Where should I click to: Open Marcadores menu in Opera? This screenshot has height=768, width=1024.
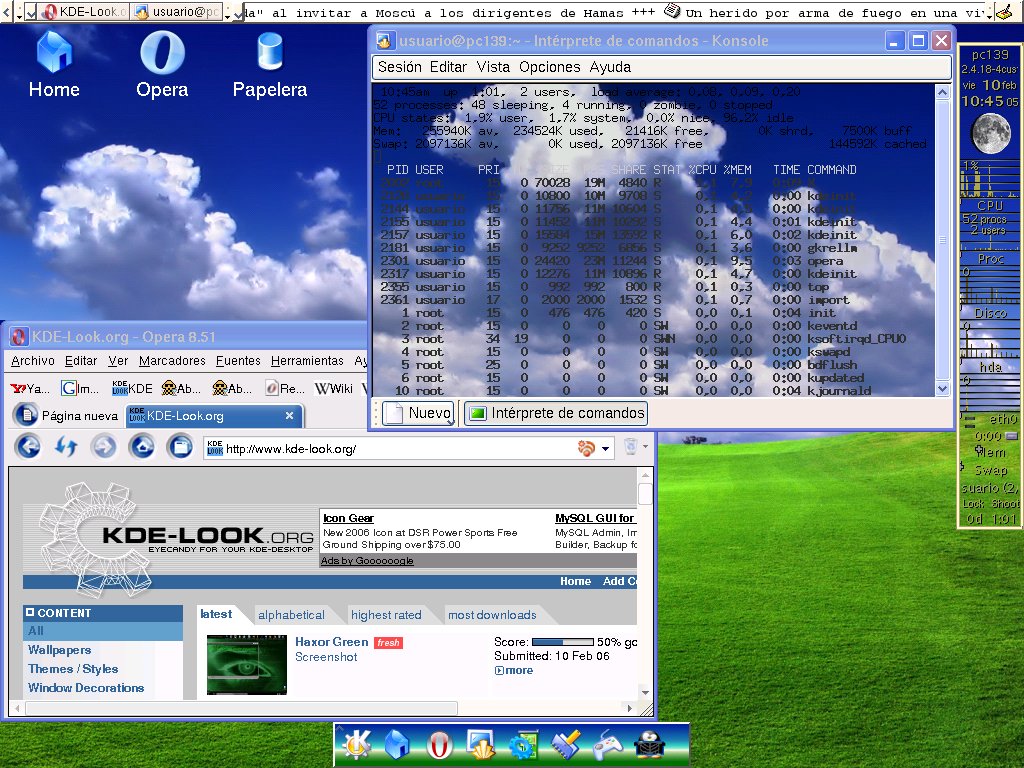(172, 360)
